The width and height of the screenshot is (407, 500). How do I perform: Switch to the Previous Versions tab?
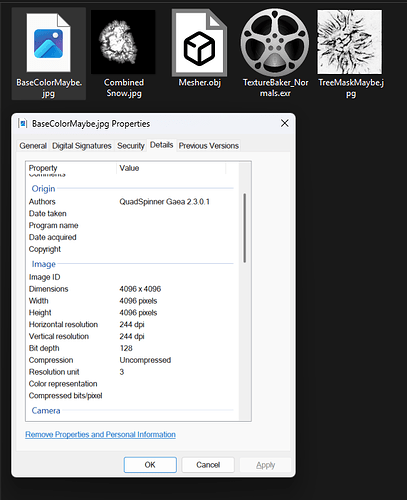tap(209, 146)
